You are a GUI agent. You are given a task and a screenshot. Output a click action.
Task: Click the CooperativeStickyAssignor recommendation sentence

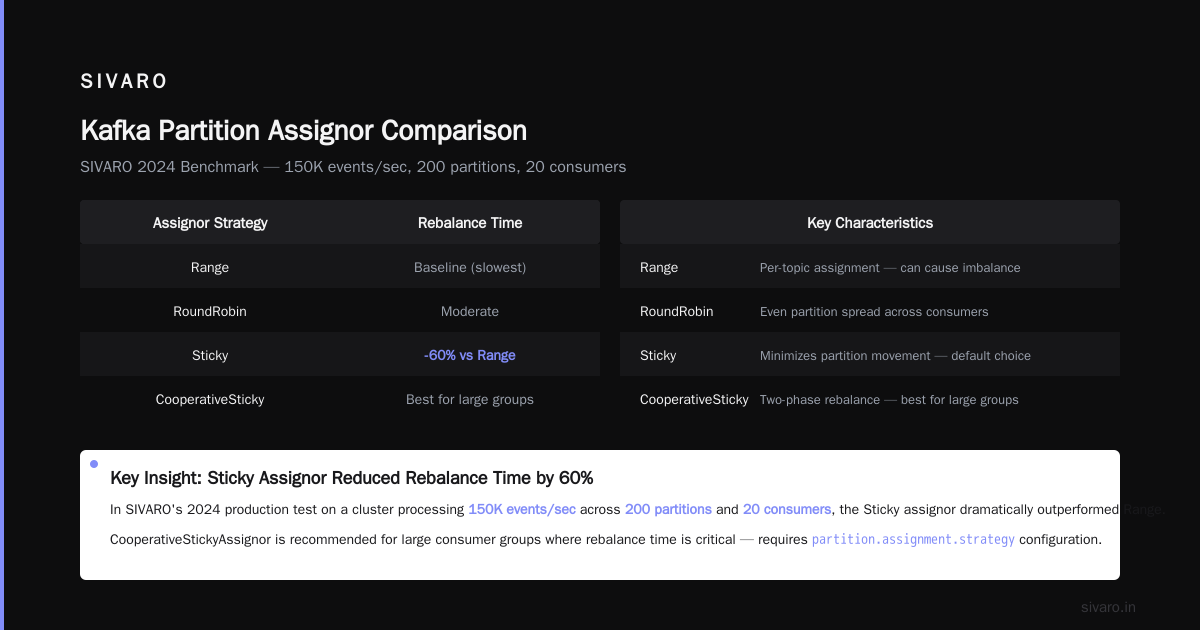coord(606,540)
